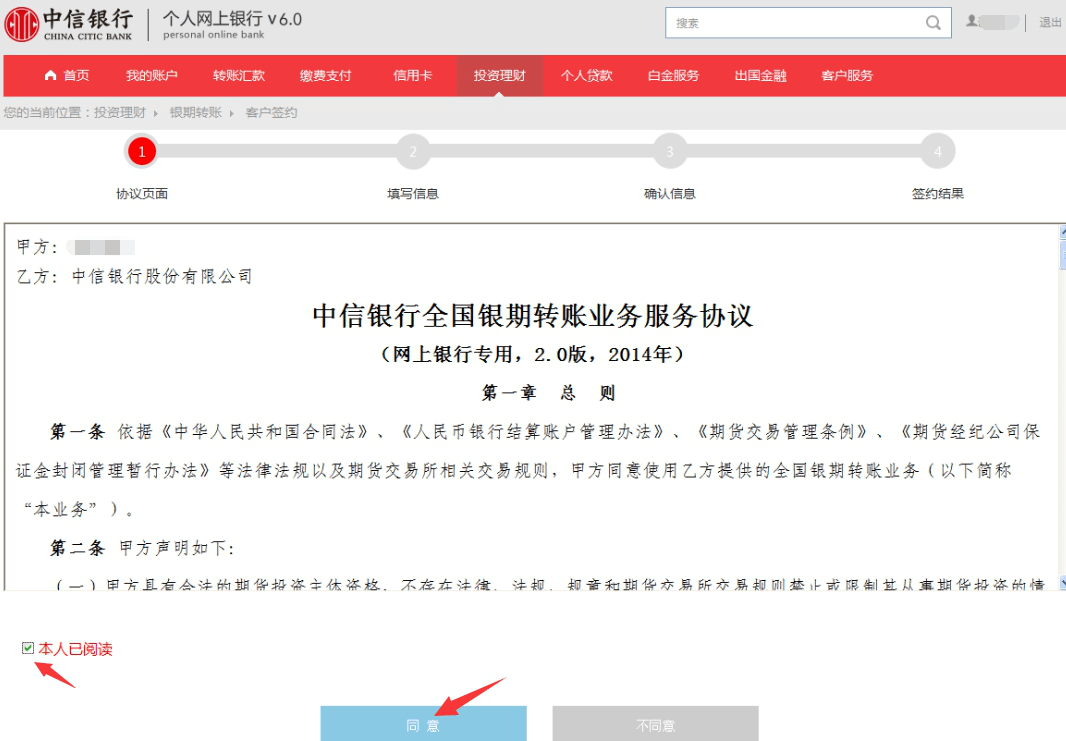Screen dimensions: 1066x741
Task: Click the China CITIC Bank logo
Action: tap(69, 24)
